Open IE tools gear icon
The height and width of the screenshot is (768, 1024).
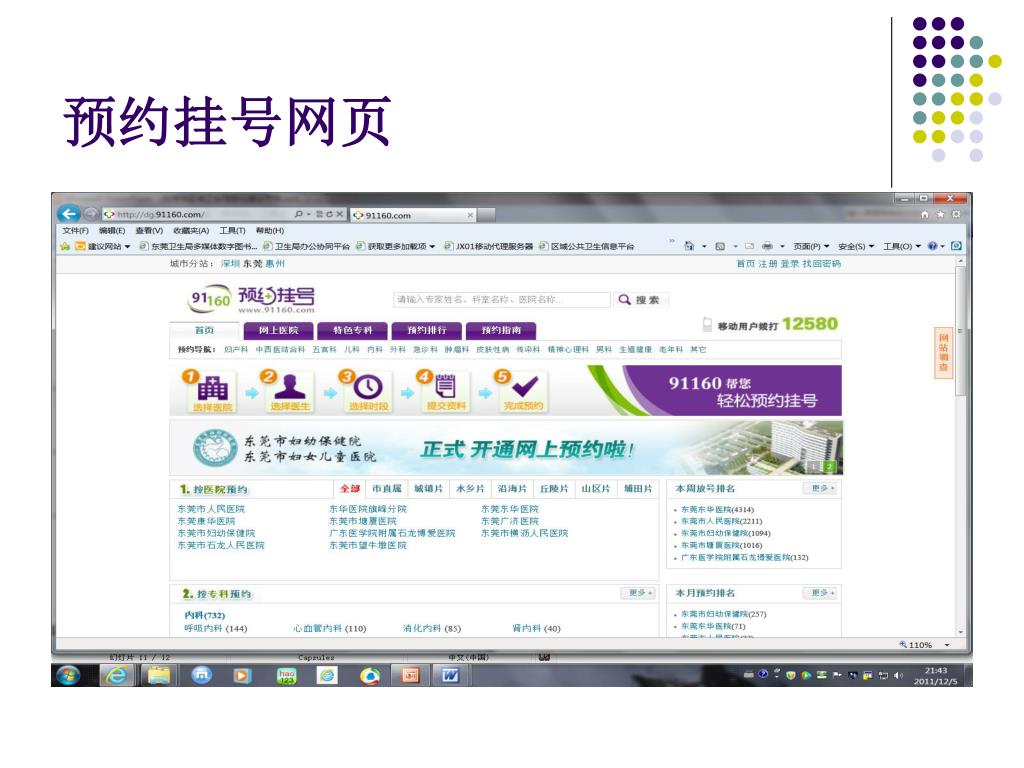pos(956,214)
